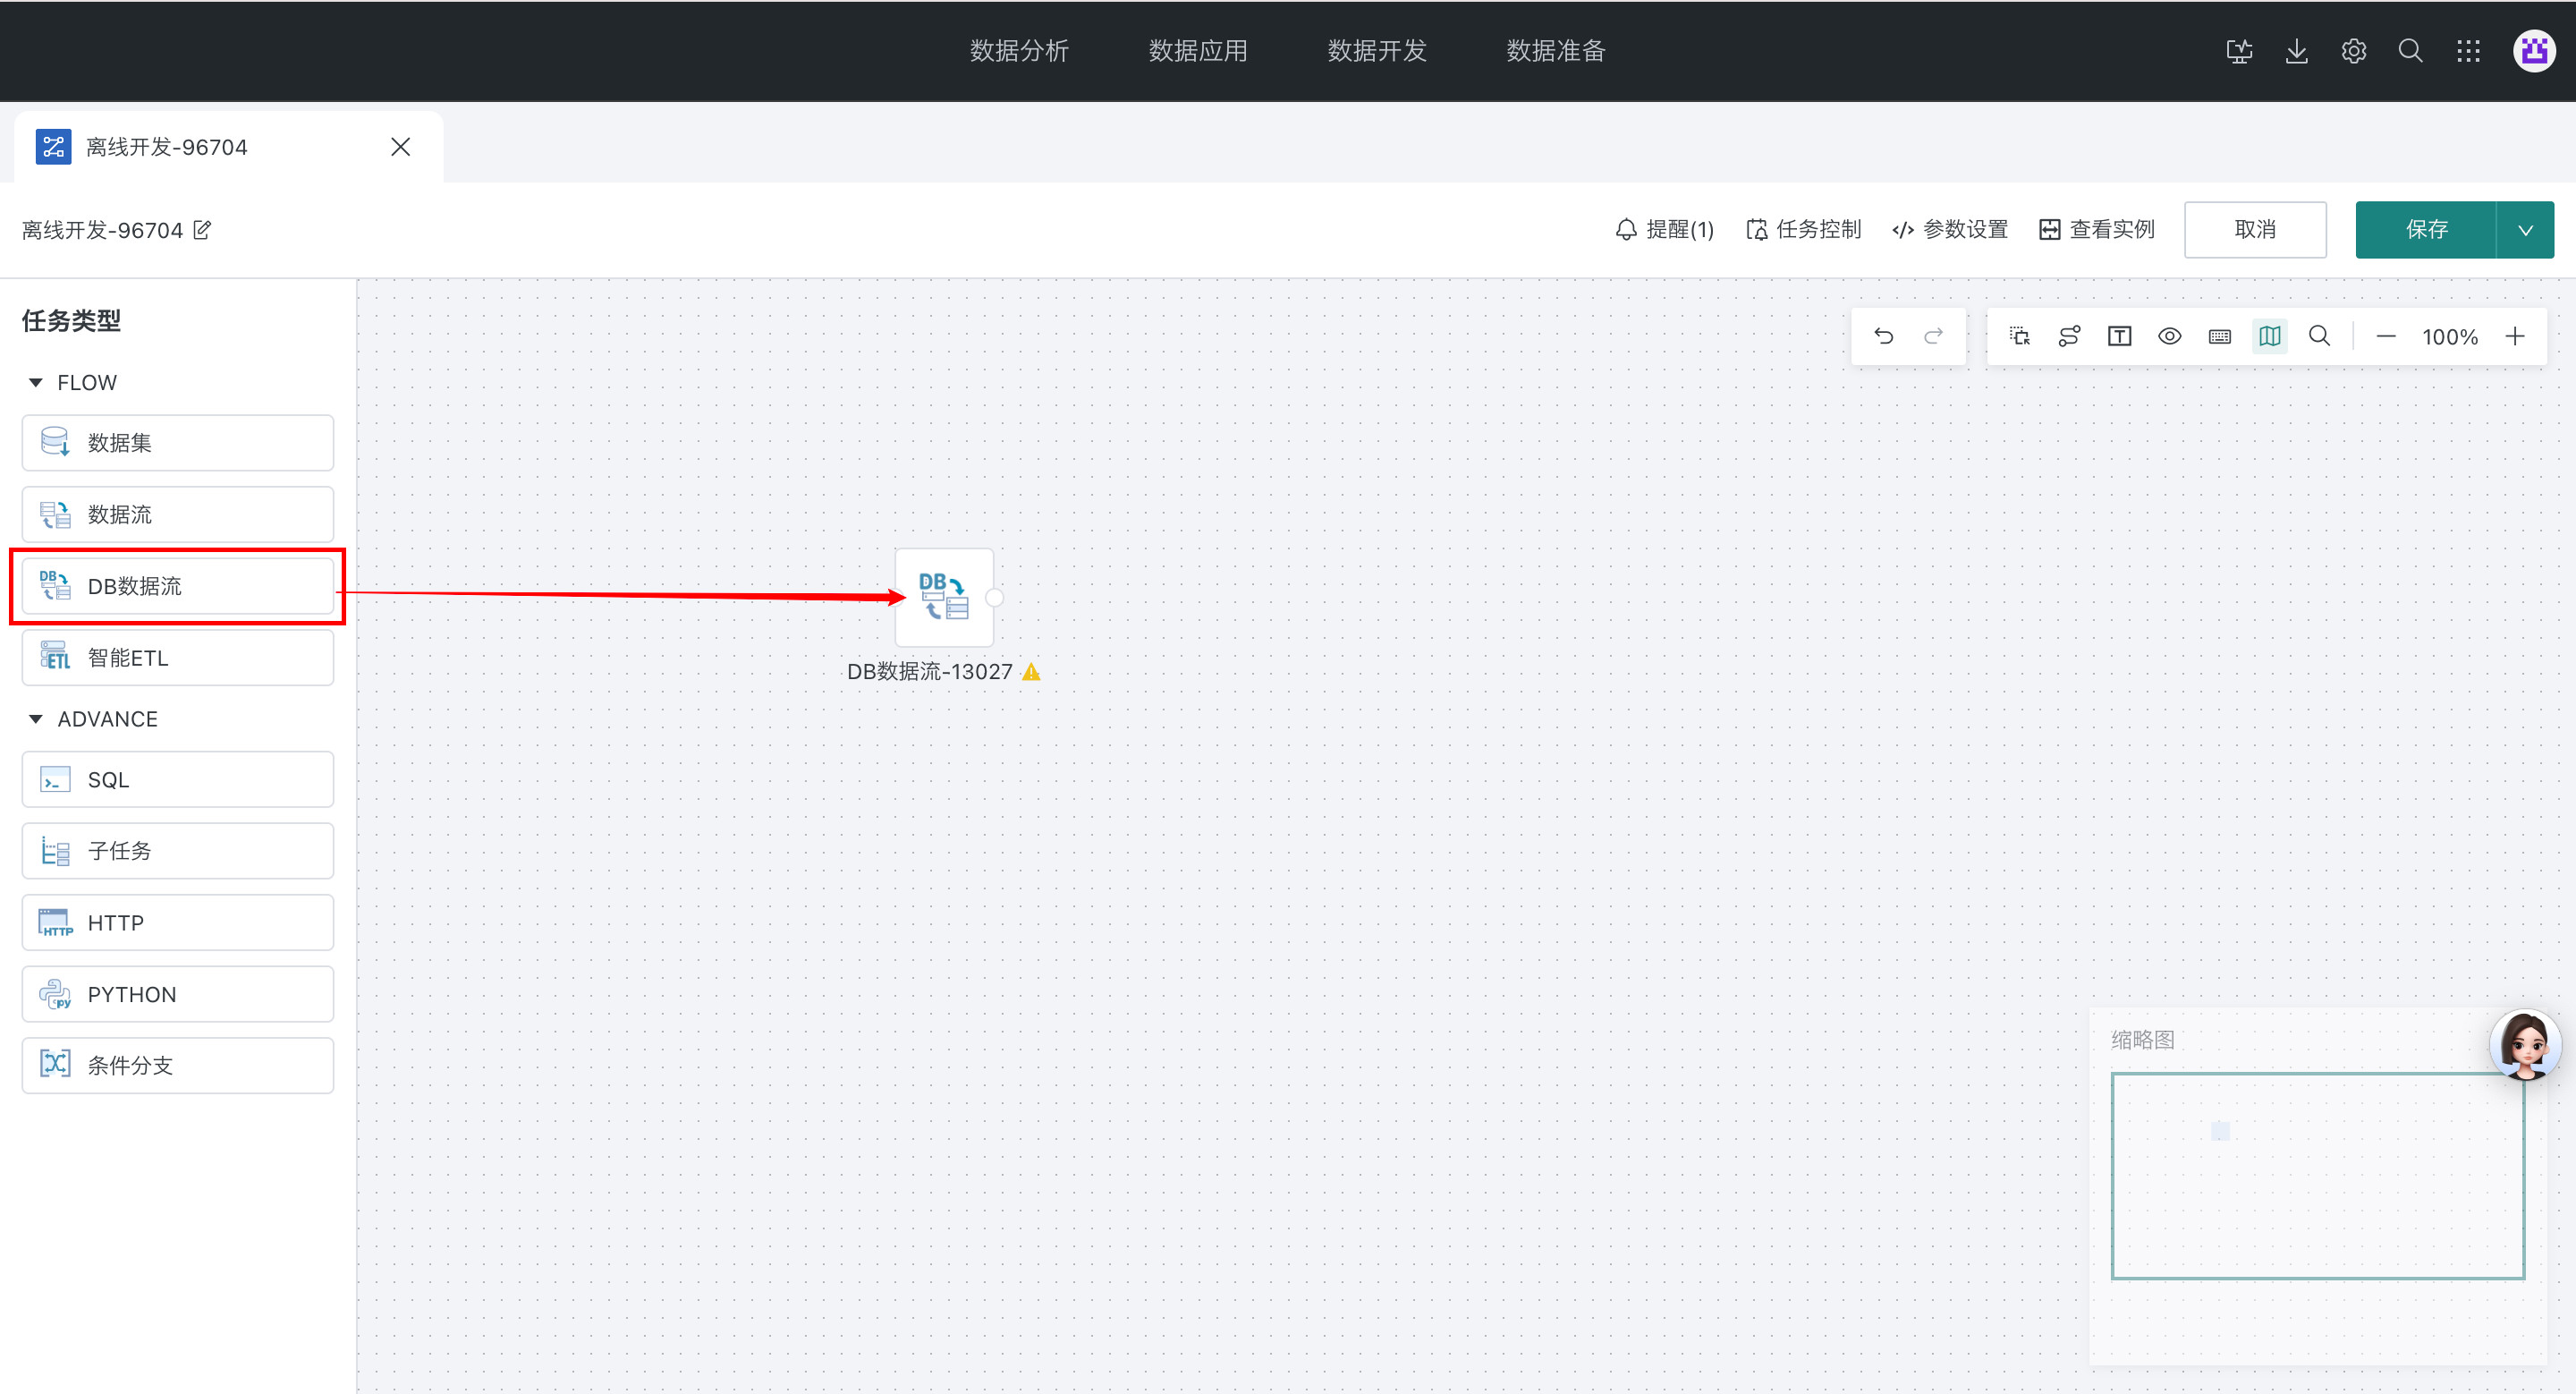Collapse the ADVANCE task category

pyautogui.click(x=36, y=719)
